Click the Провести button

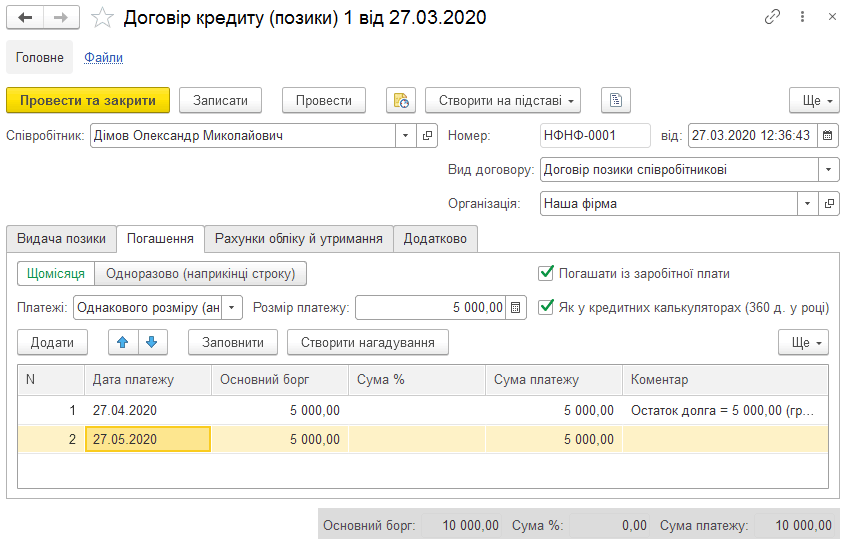pyautogui.click(x=324, y=100)
